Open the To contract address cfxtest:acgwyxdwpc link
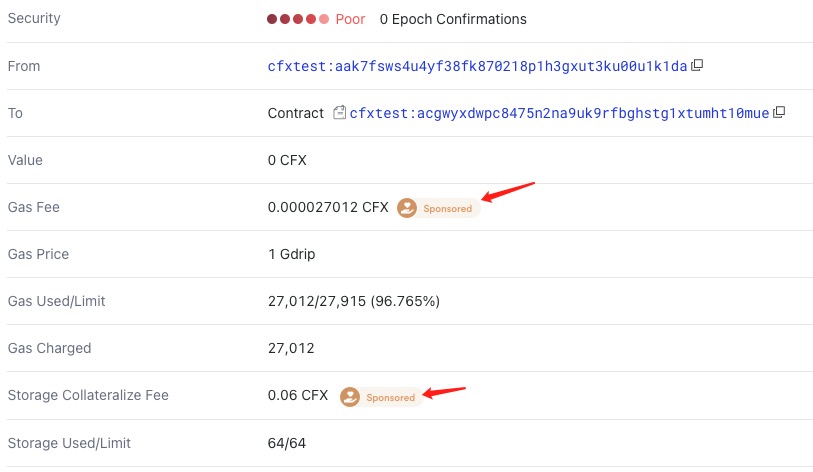Screen dimensions: 813x472 559,113
